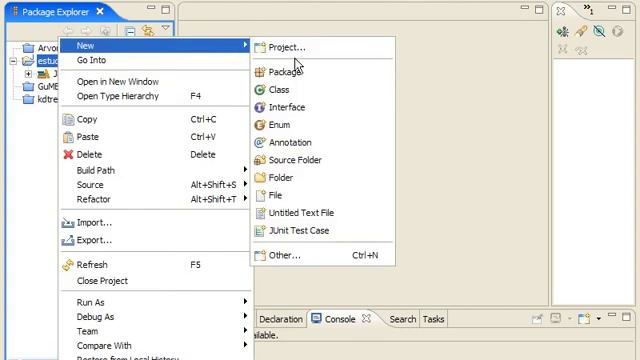The height and width of the screenshot is (360, 640).
Task: Expand the Build Path submenu
Action: [155, 170]
